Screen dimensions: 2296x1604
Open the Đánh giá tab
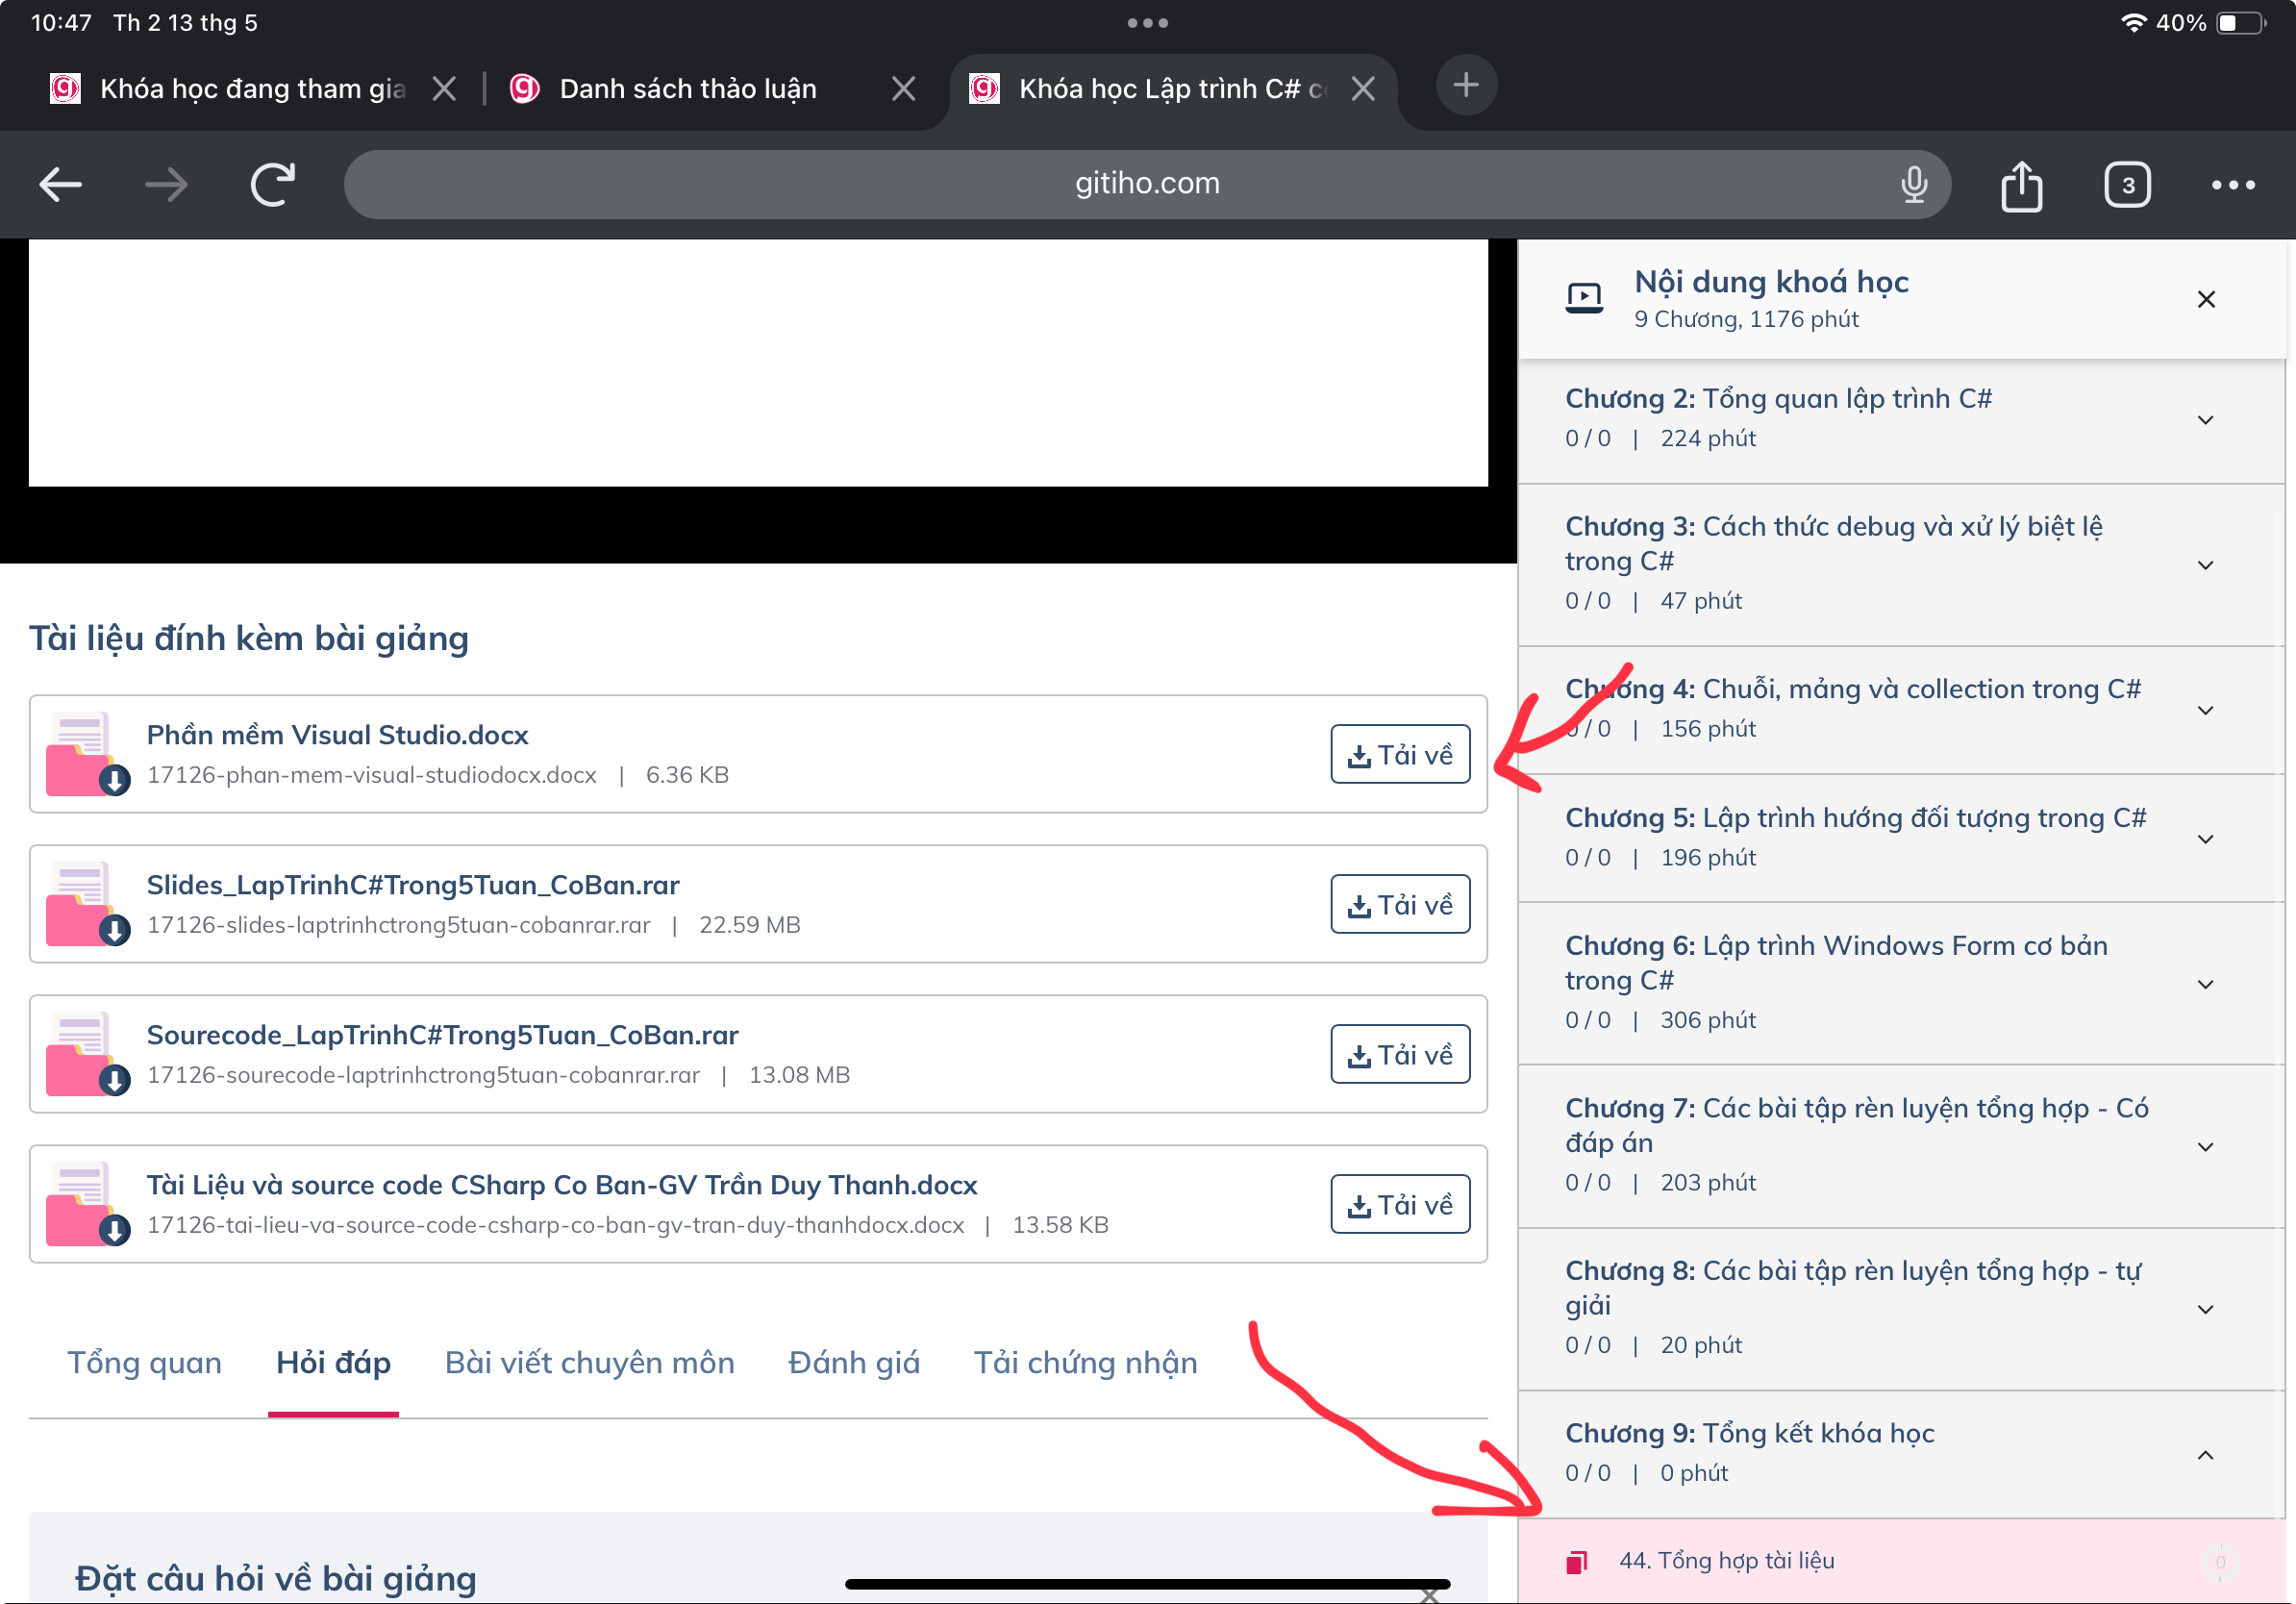click(853, 1362)
